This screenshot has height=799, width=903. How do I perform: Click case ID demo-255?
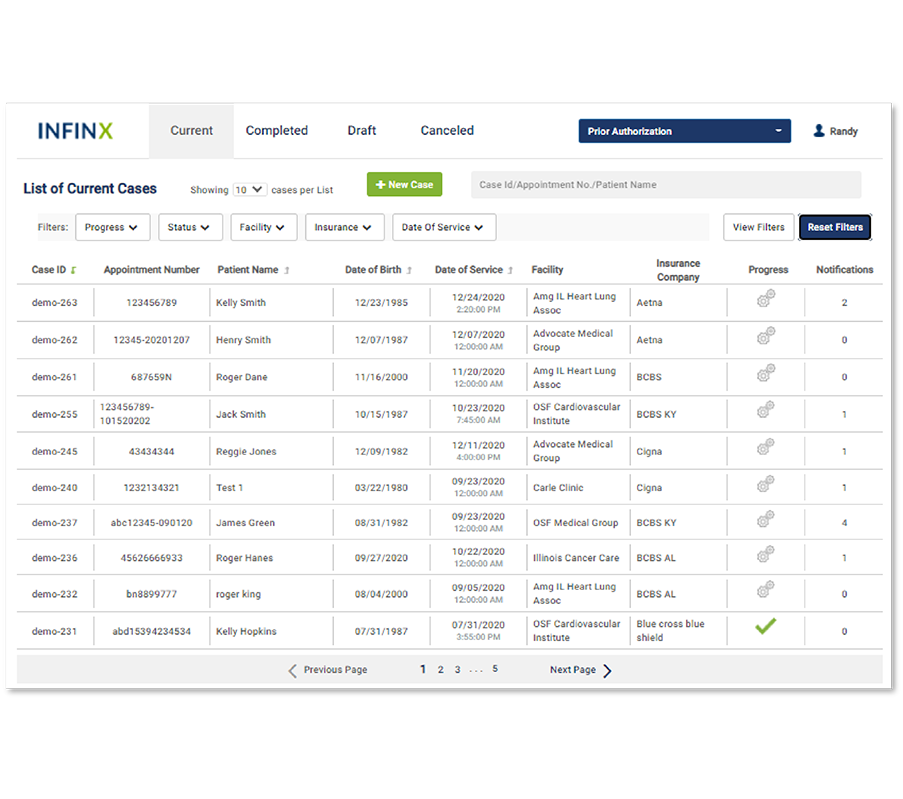coord(54,415)
